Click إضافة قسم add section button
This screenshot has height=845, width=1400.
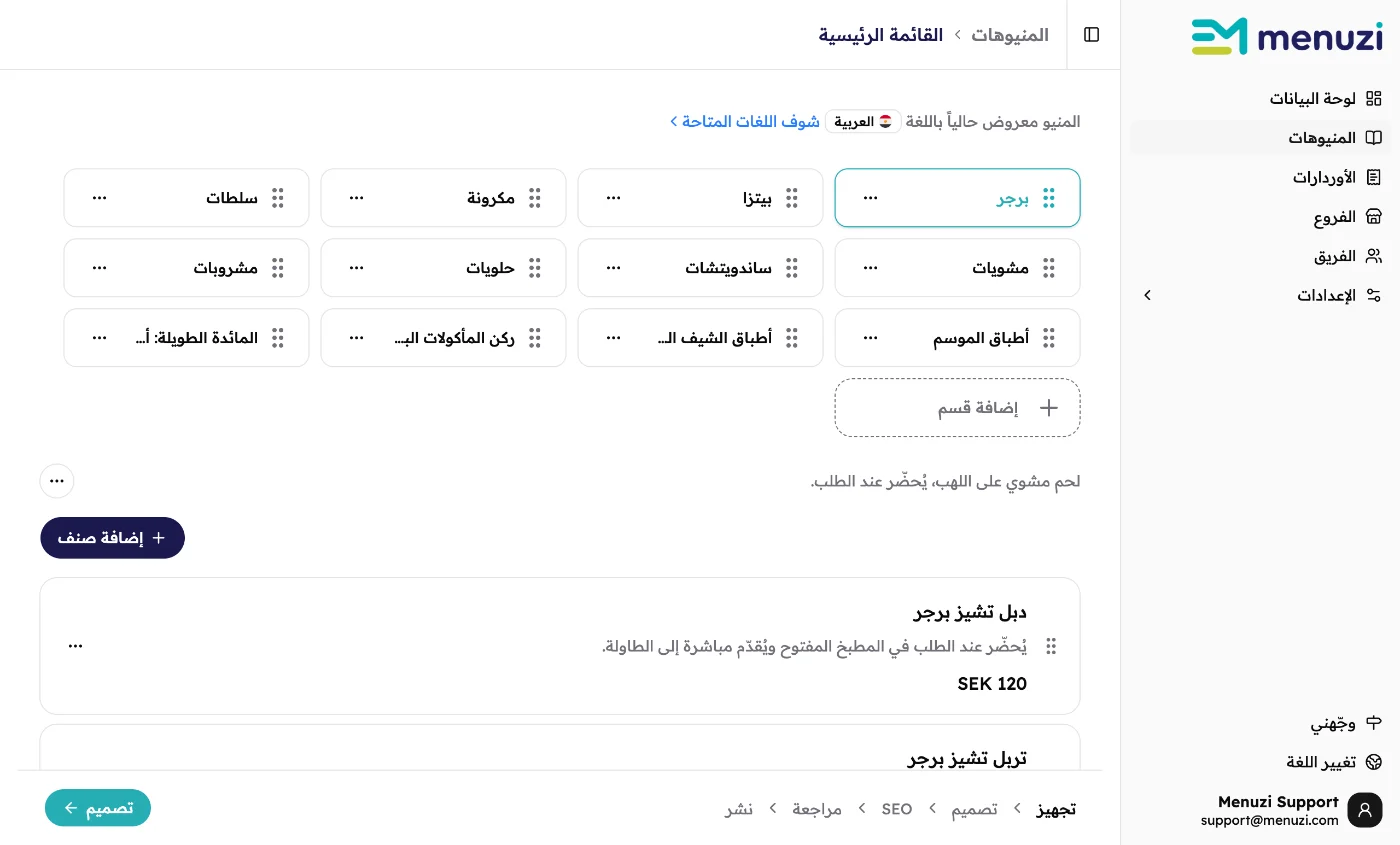[957, 407]
